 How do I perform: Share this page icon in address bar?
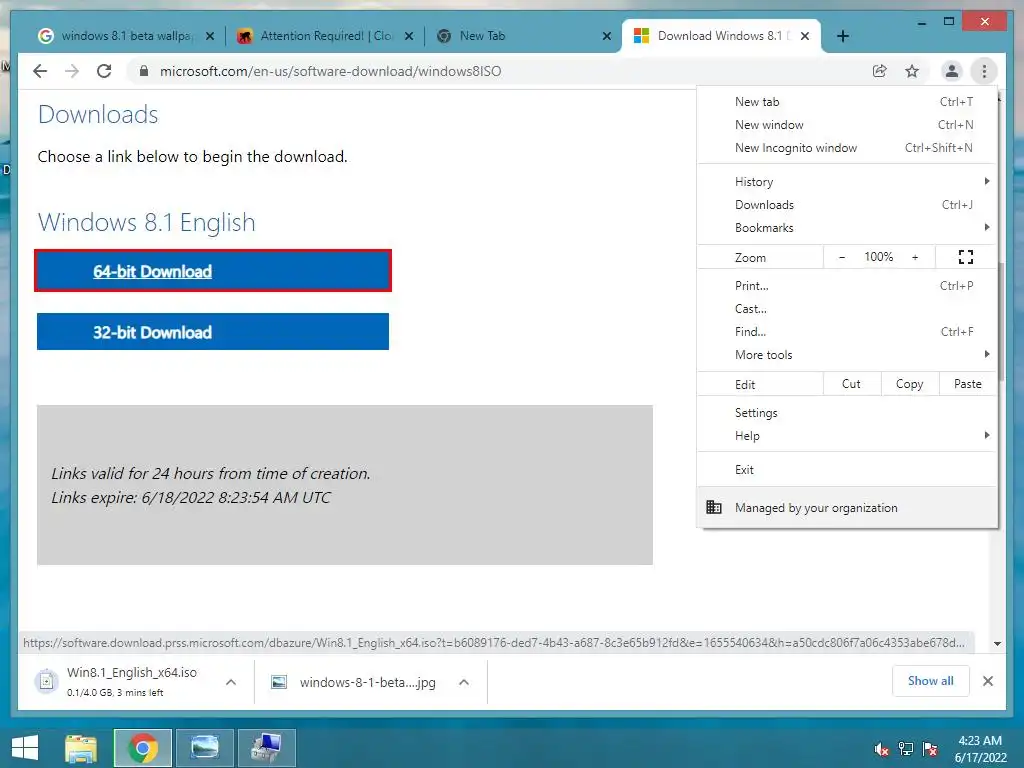tap(880, 71)
